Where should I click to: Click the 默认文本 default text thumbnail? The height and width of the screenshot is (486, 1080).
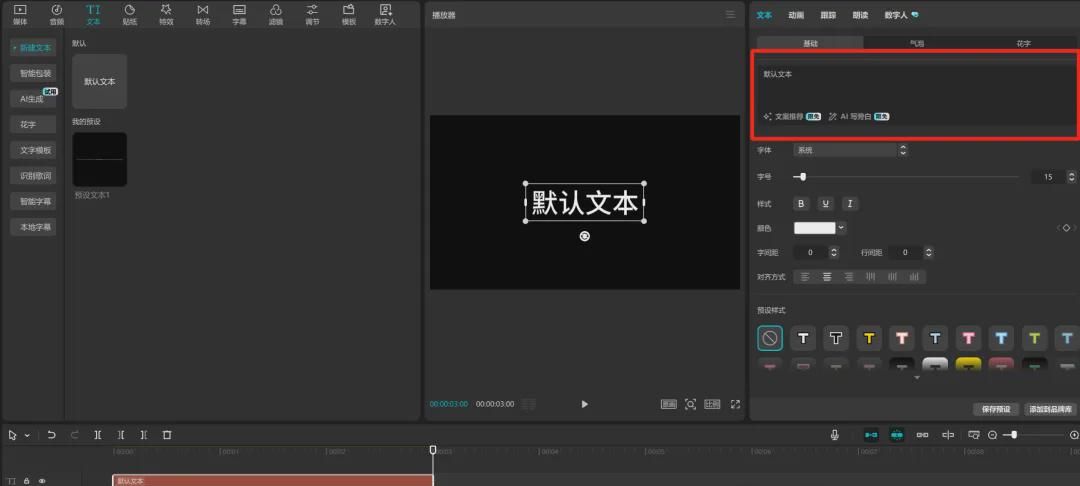tap(99, 81)
